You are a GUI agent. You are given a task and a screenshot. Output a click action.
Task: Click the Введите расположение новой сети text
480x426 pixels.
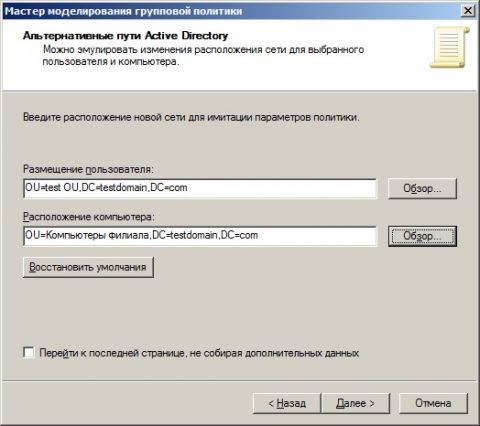tap(191, 117)
